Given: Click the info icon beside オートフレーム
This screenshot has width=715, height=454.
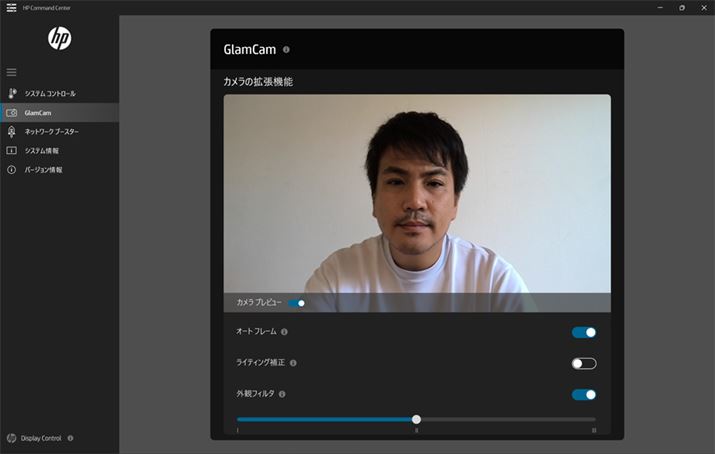Looking at the screenshot, I should click(x=285, y=332).
